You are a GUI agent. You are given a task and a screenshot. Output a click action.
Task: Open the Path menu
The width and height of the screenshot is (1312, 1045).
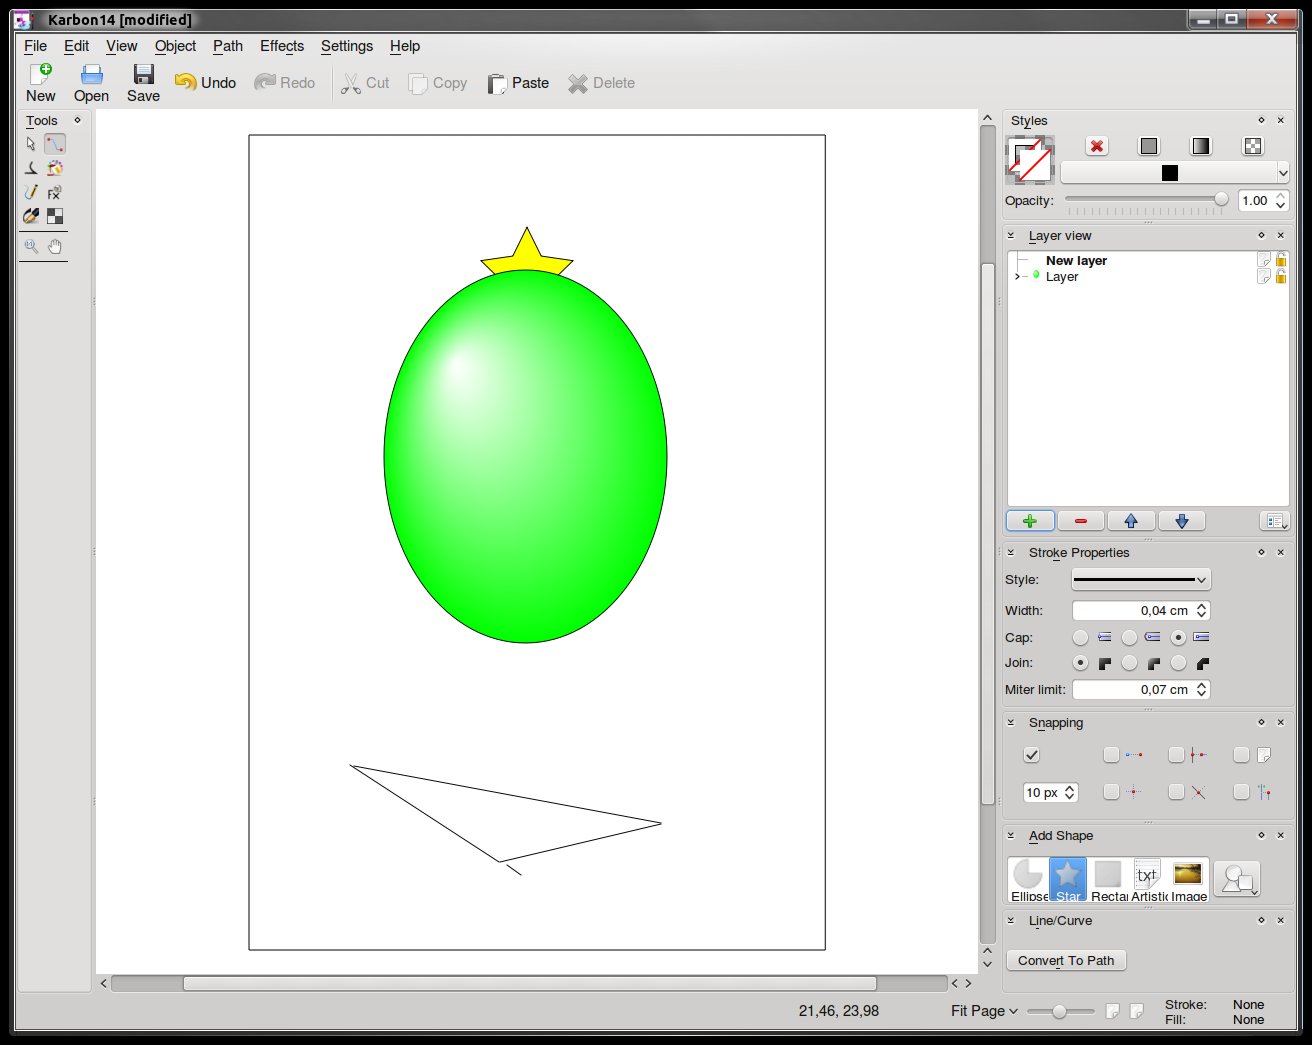coord(227,46)
